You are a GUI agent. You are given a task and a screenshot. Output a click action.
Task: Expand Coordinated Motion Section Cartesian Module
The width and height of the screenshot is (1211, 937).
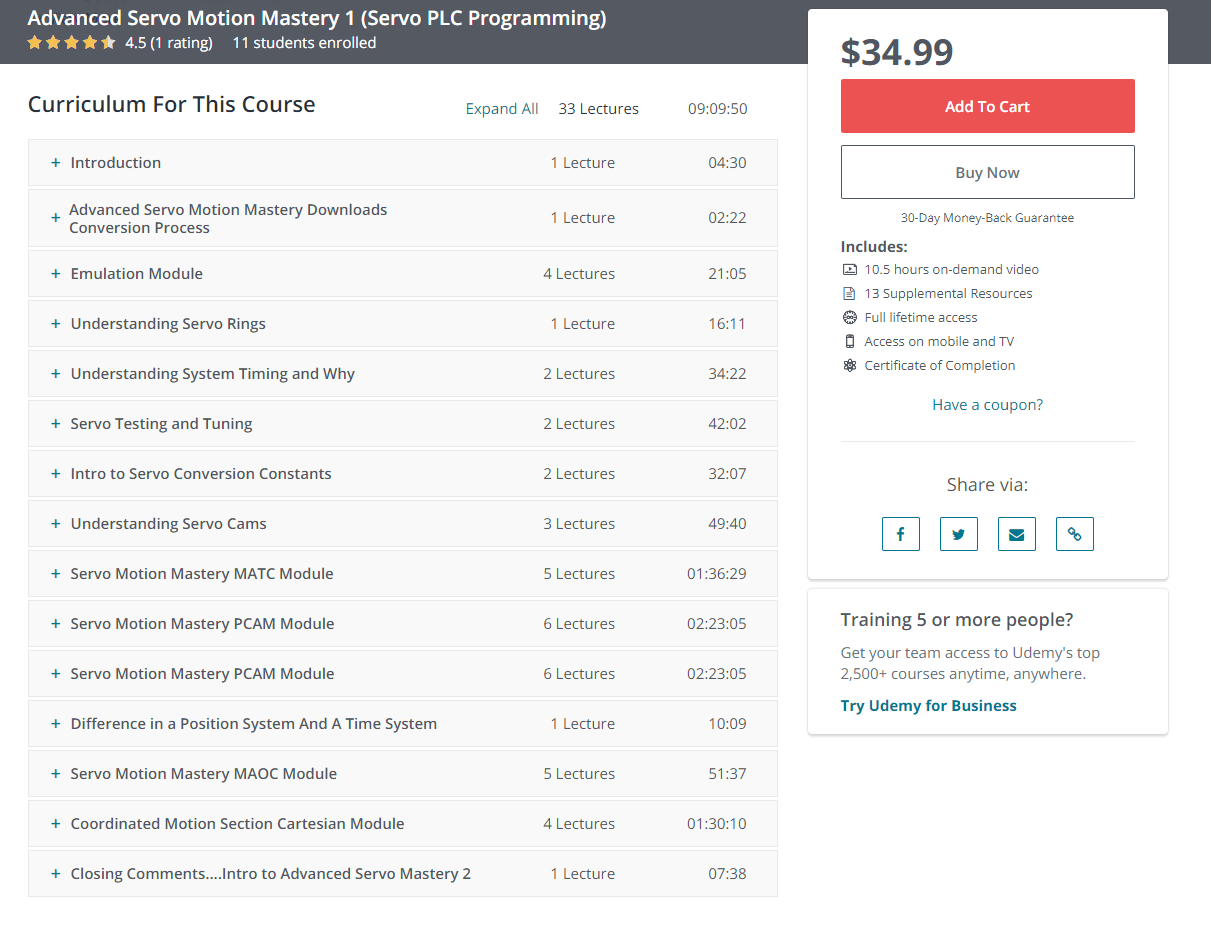pyautogui.click(x=237, y=824)
